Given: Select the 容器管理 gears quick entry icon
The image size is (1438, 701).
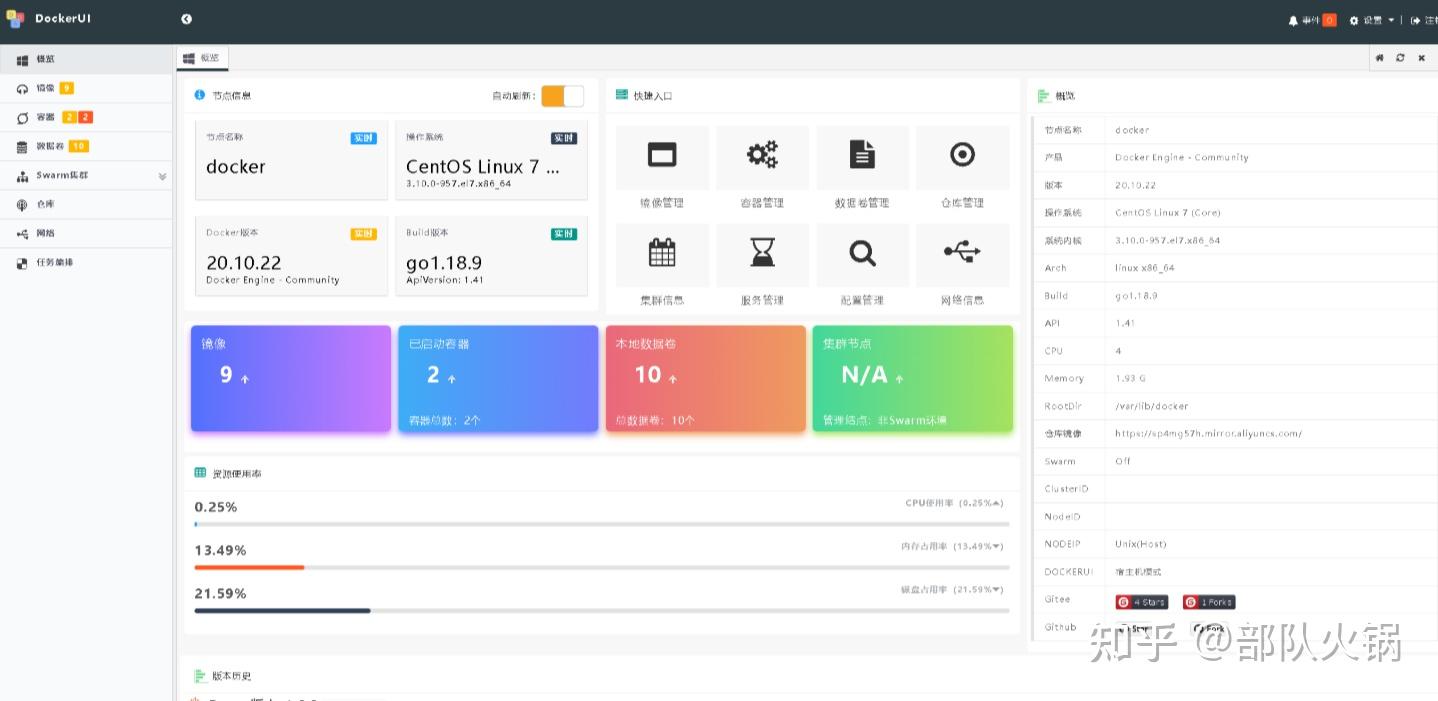Looking at the screenshot, I should [x=762, y=155].
